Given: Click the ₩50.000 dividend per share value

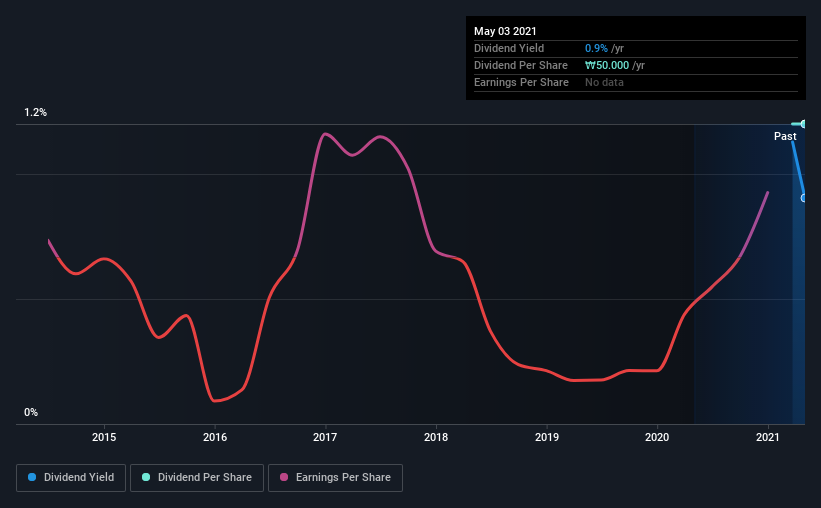Looking at the screenshot, I should pos(607,65).
